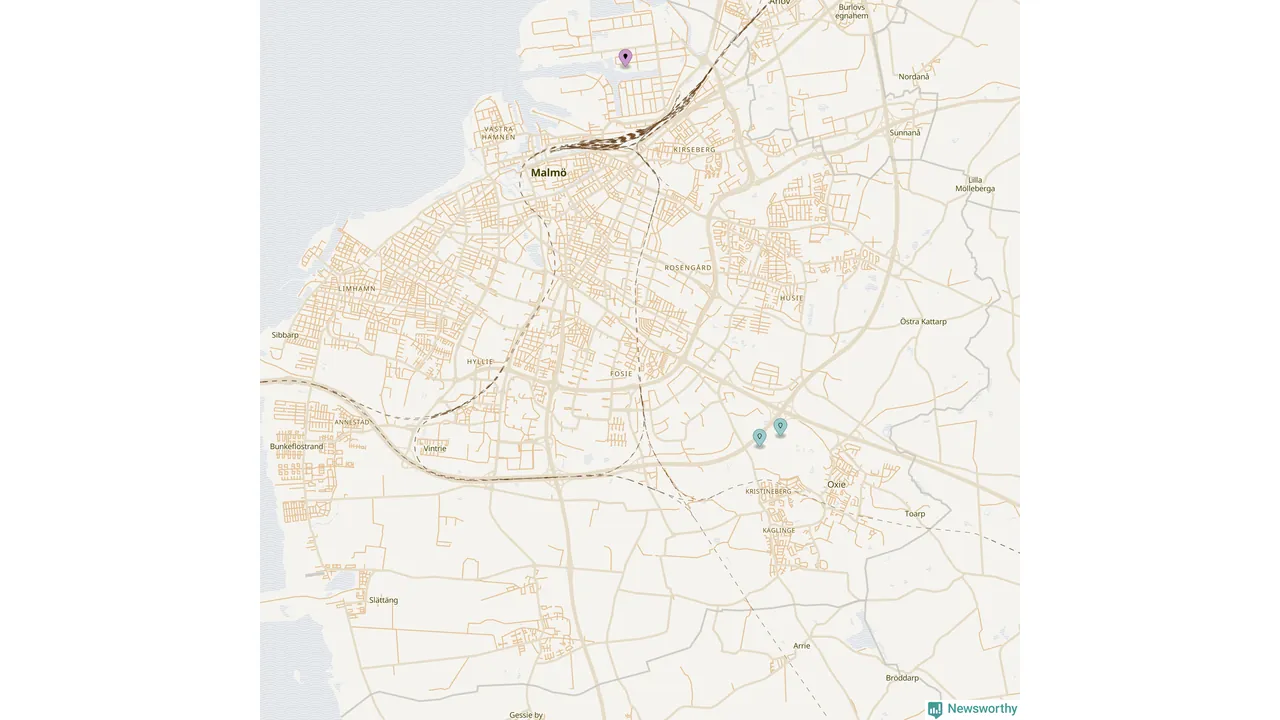
Task: Click the Malmö city label
Action: (x=549, y=173)
